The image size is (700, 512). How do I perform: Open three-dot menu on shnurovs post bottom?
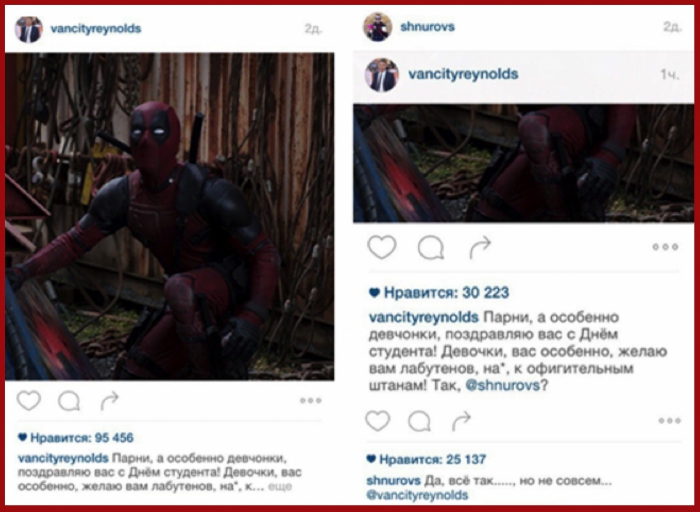[x=670, y=420]
